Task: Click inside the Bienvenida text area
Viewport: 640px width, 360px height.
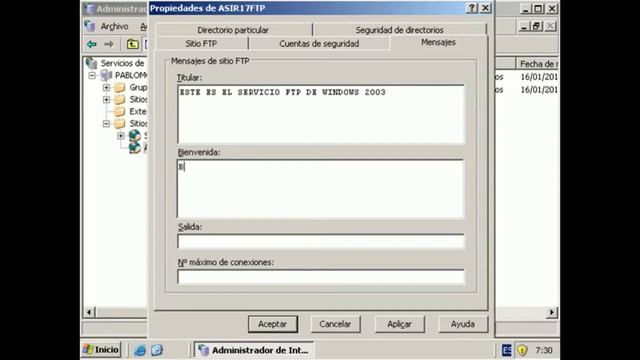Action: click(x=321, y=189)
